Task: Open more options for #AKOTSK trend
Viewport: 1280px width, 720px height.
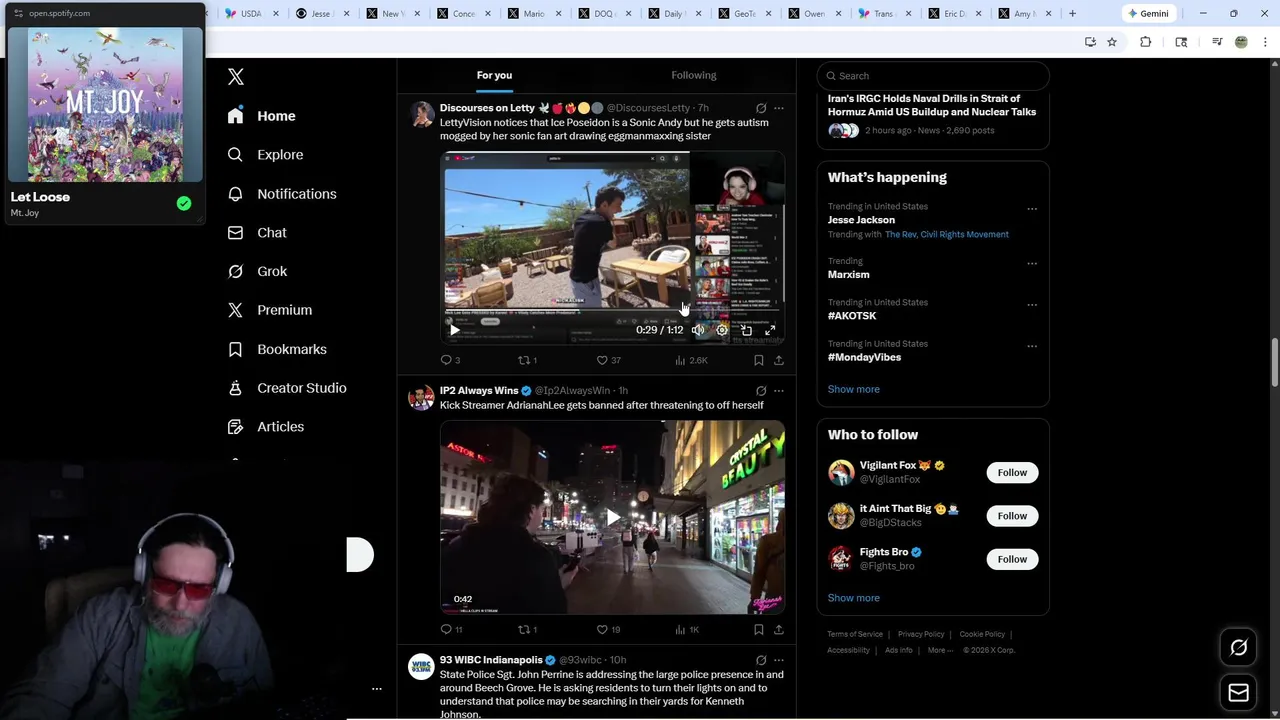Action: tap(1032, 305)
